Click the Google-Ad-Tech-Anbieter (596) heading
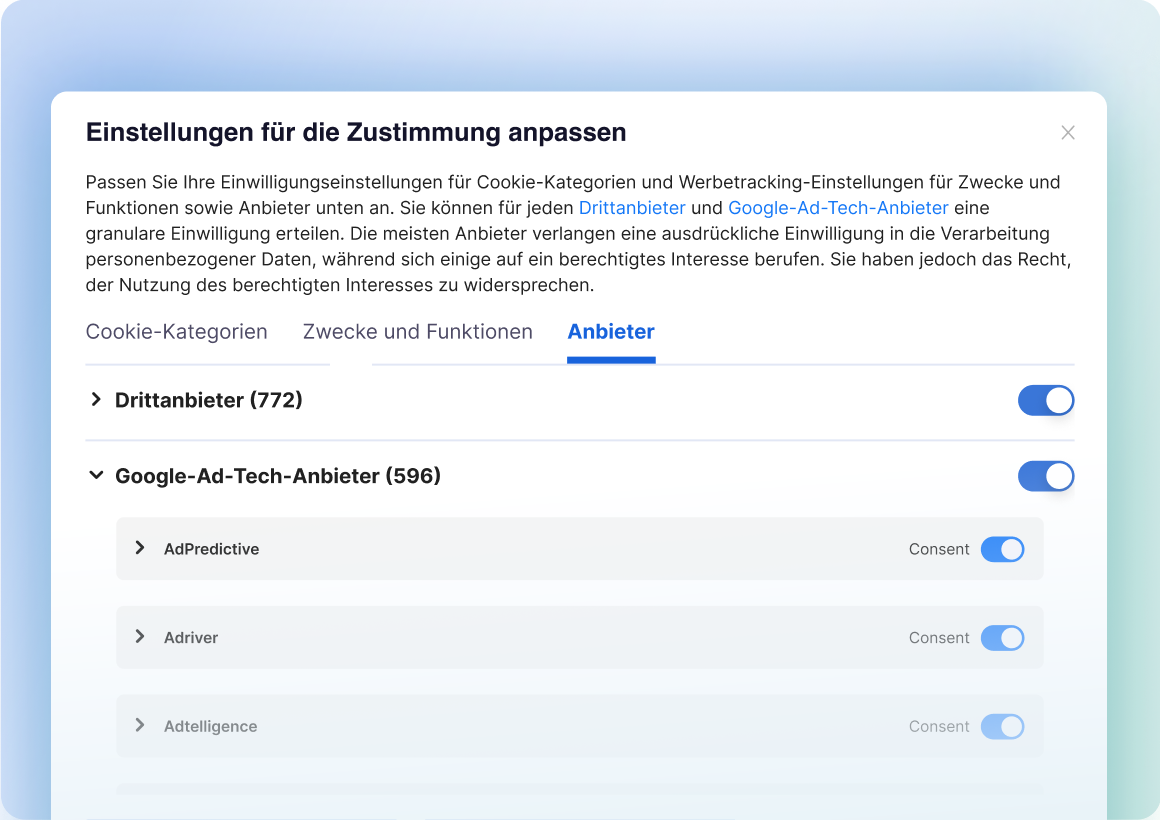This screenshot has width=1160, height=820. [x=278, y=476]
